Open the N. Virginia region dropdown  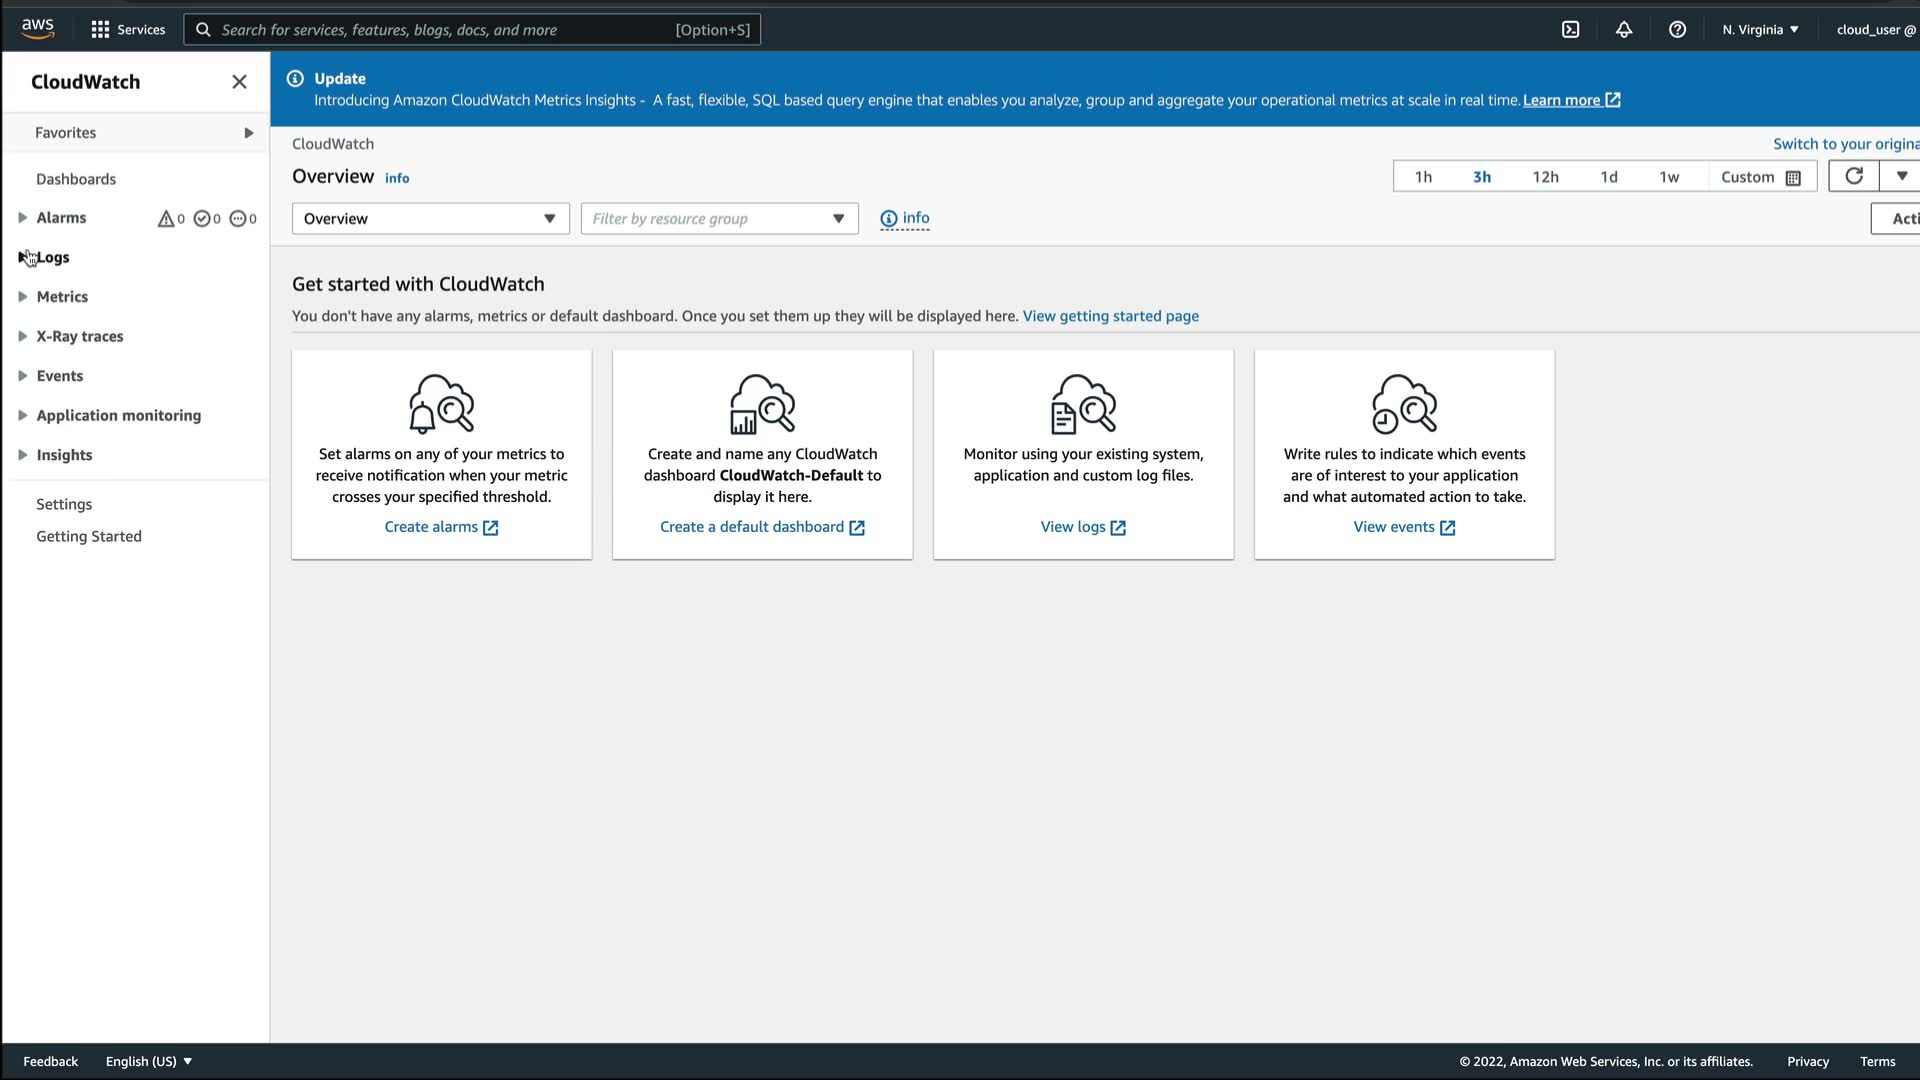pos(1760,30)
